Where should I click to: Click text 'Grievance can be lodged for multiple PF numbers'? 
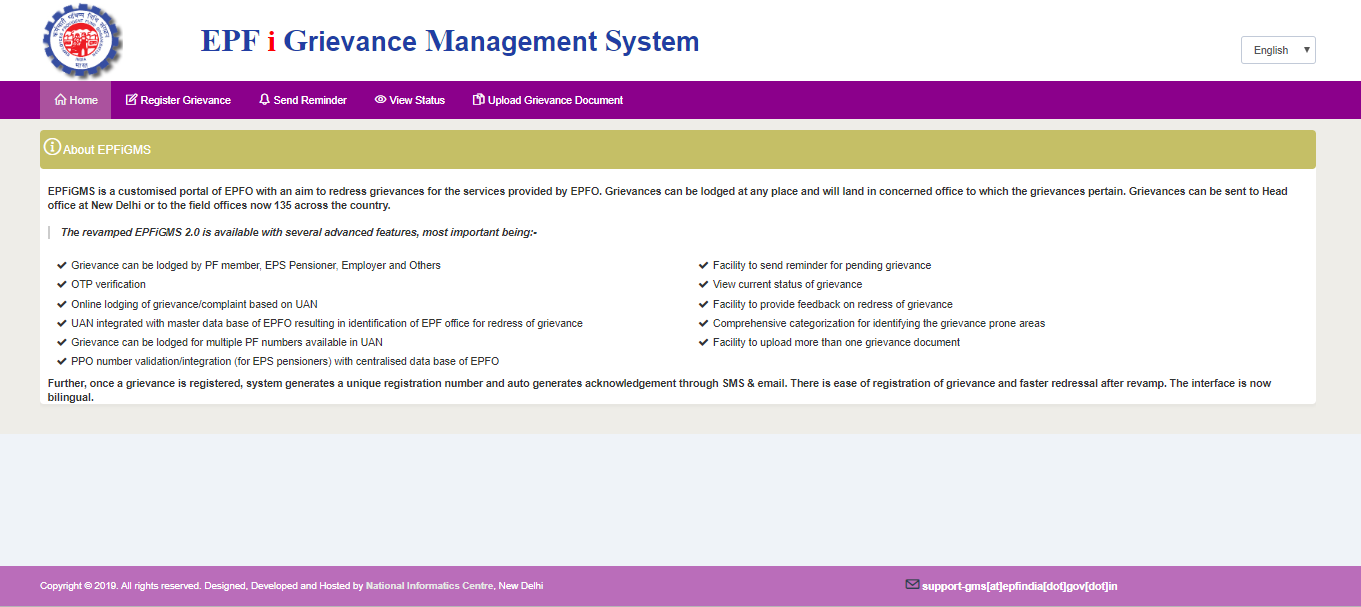click(x=227, y=342)
